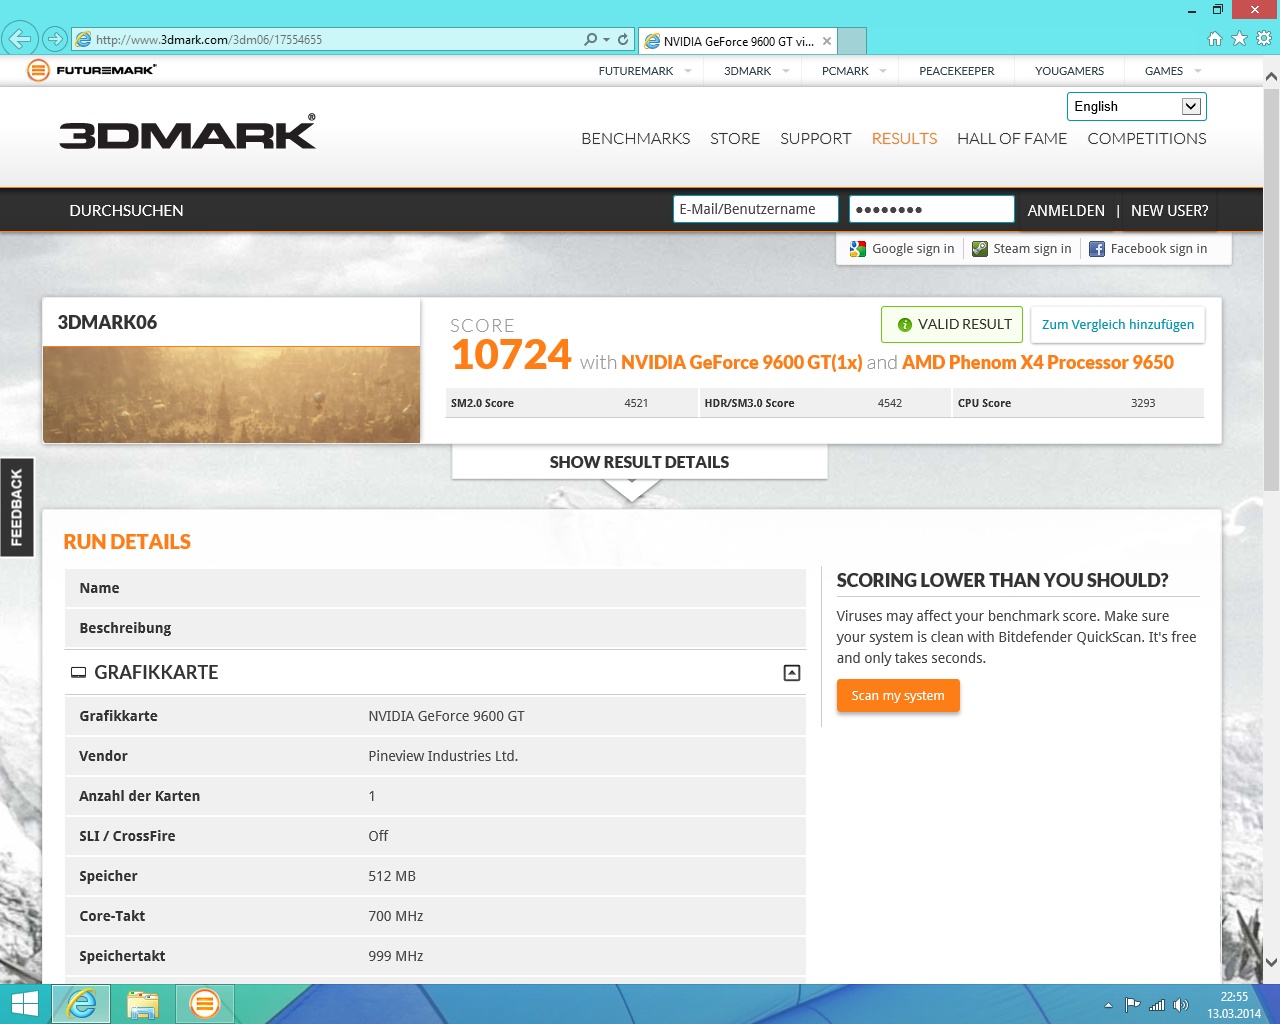
Task: Click the Futuremark logo icon
Action: click(38, 70)
